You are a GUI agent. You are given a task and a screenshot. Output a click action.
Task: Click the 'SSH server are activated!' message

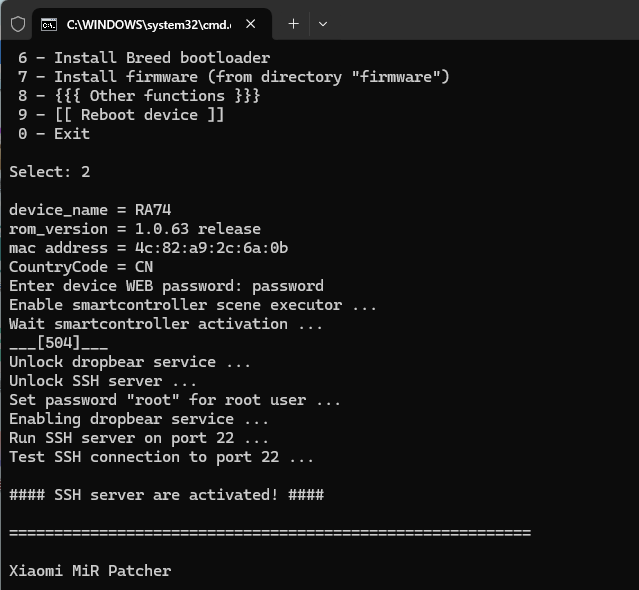(x=166, y=495)
